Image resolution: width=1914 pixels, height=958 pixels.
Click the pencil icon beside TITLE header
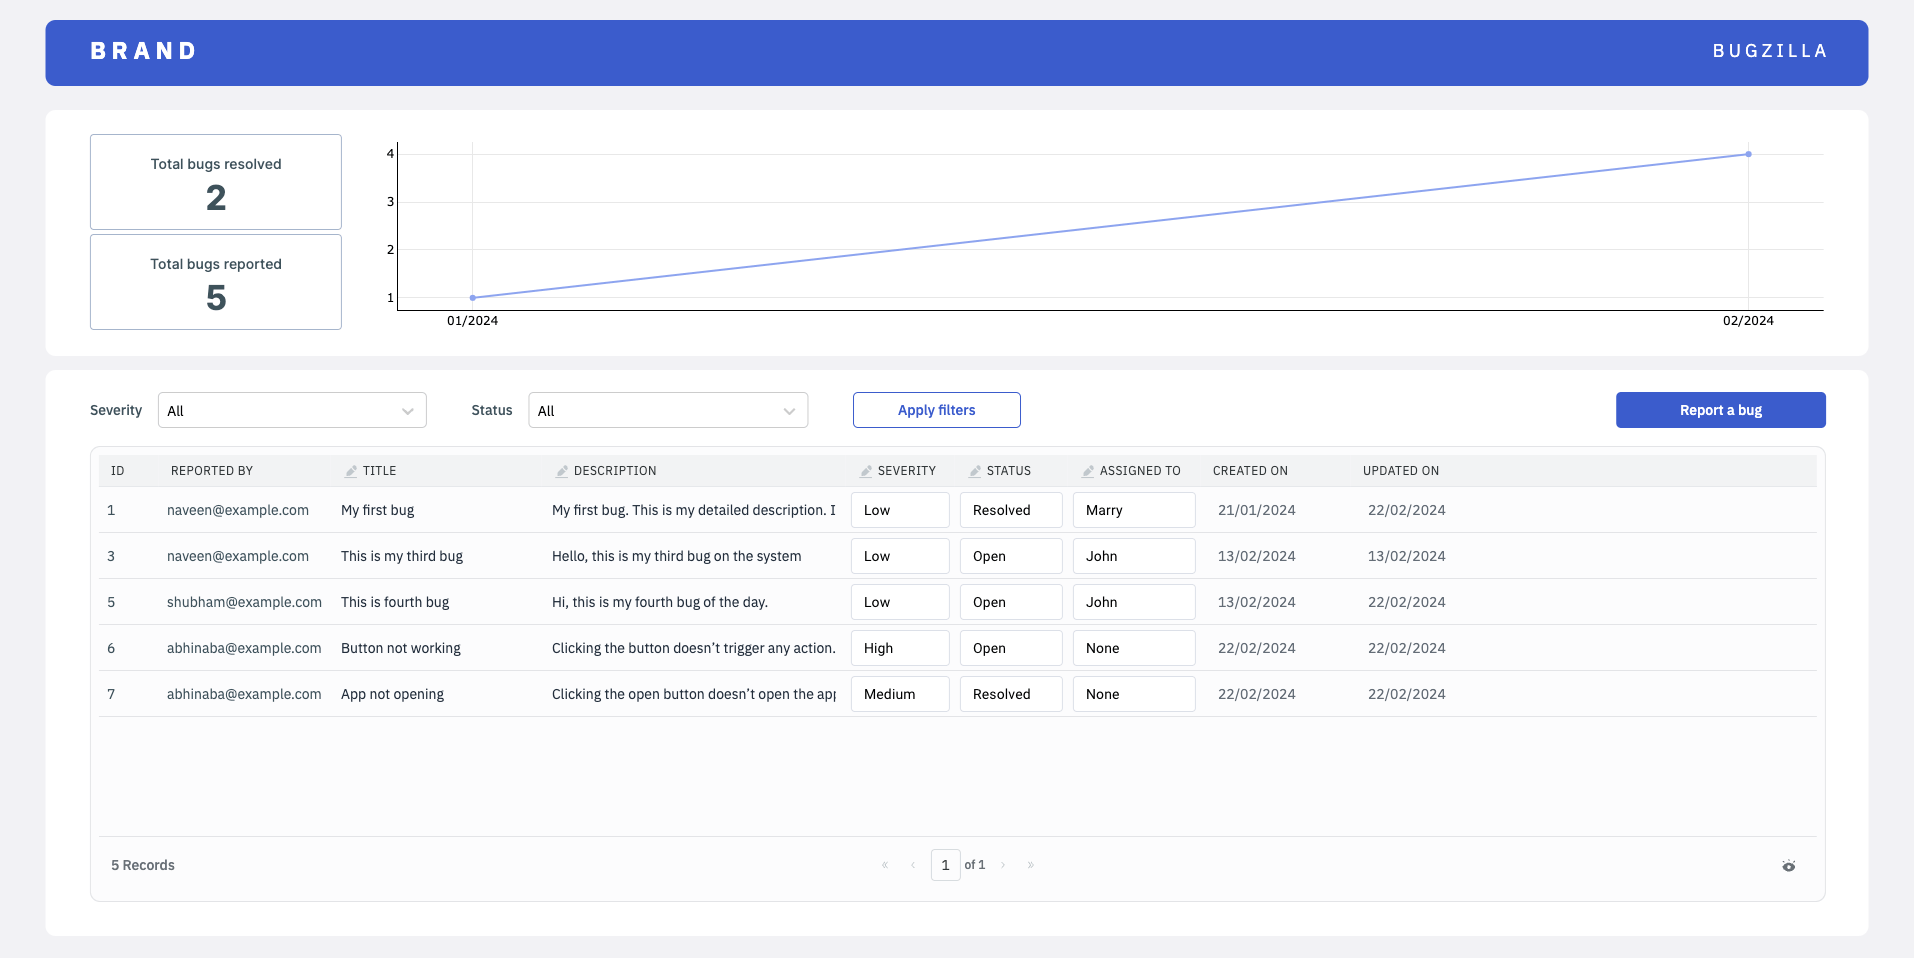click(351, 471)
